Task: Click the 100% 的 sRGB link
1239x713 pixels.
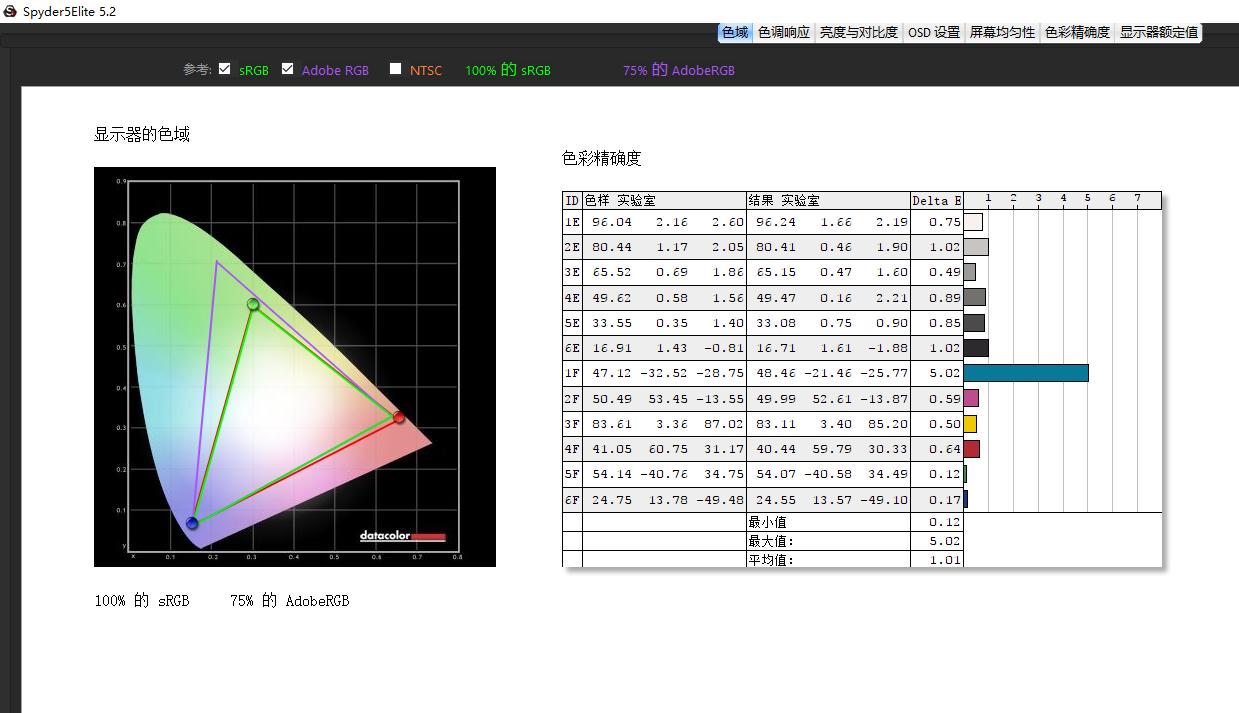Action: (x=507, y=70)
